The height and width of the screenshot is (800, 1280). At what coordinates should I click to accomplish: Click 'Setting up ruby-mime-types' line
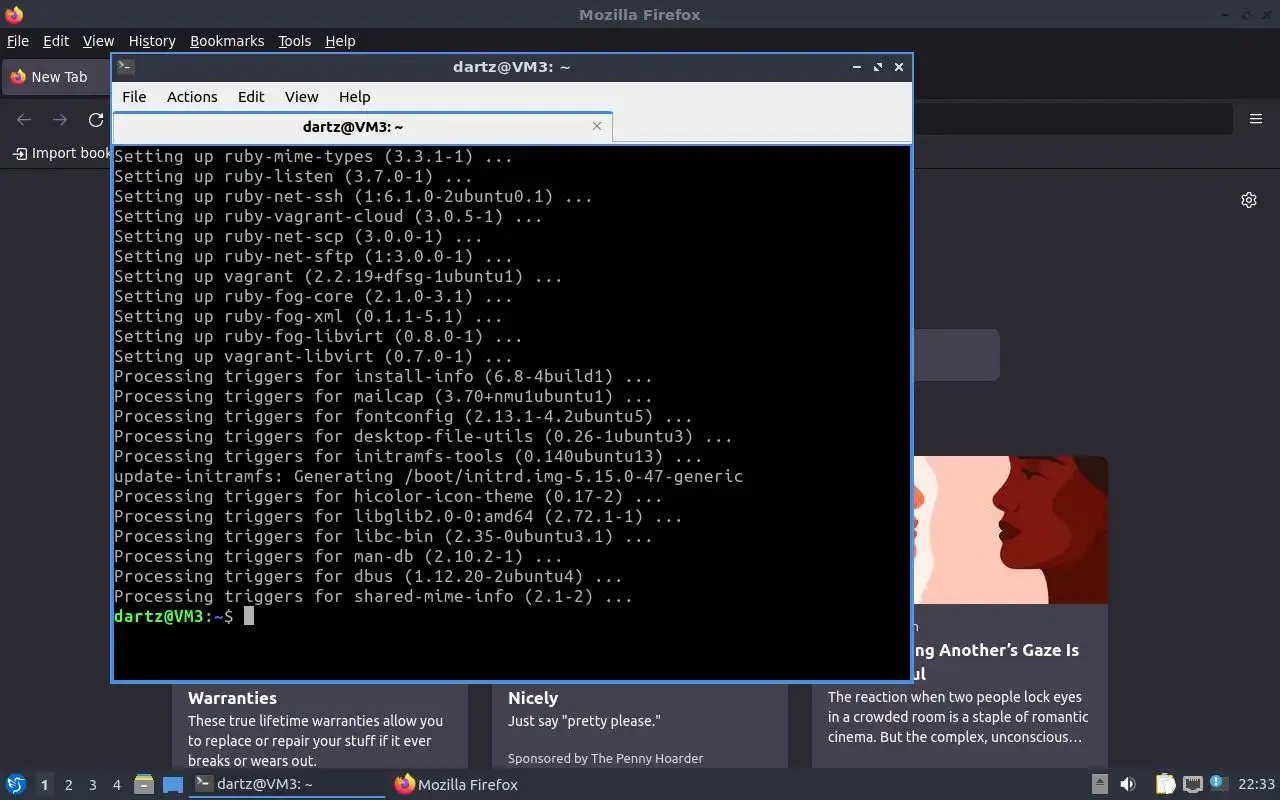point(313,156)
